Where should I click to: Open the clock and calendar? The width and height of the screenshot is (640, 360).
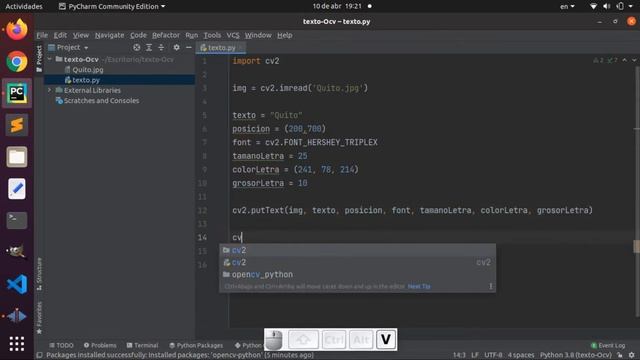coord(337,6)
